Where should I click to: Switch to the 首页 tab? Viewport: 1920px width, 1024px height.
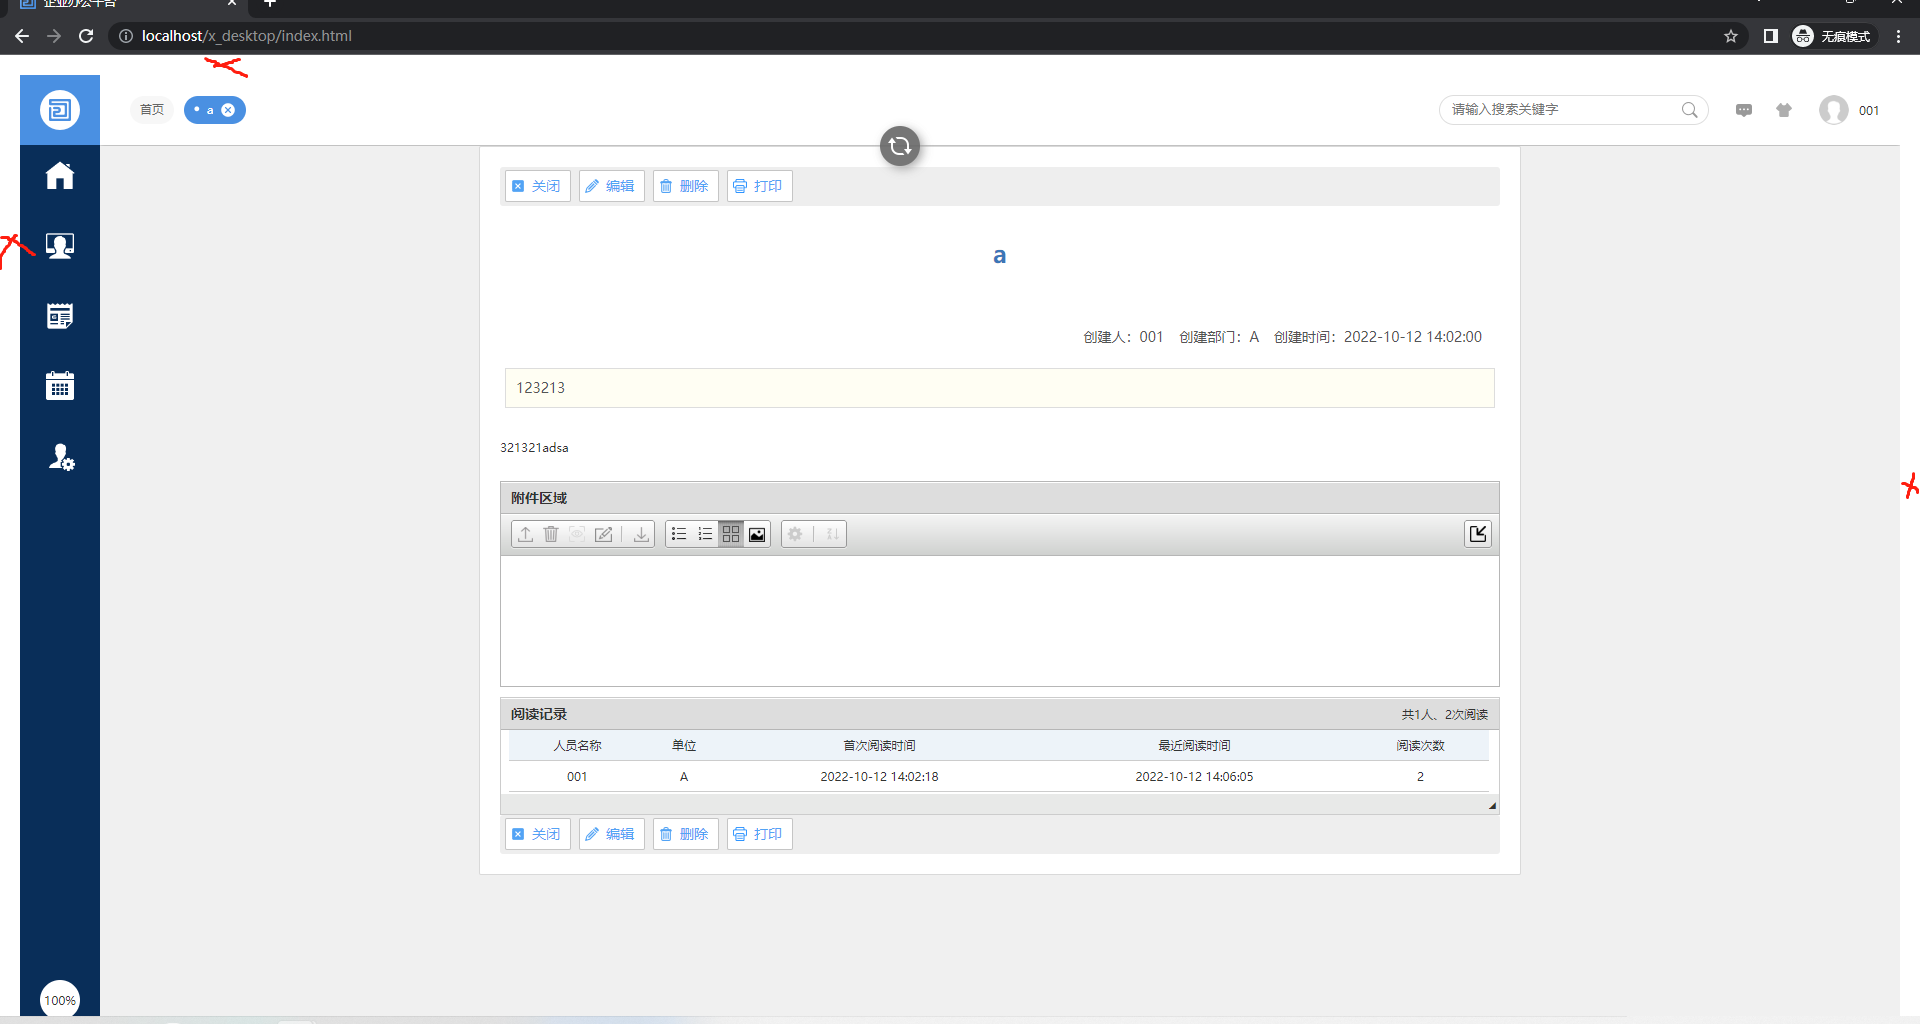(x=152, y=110)
